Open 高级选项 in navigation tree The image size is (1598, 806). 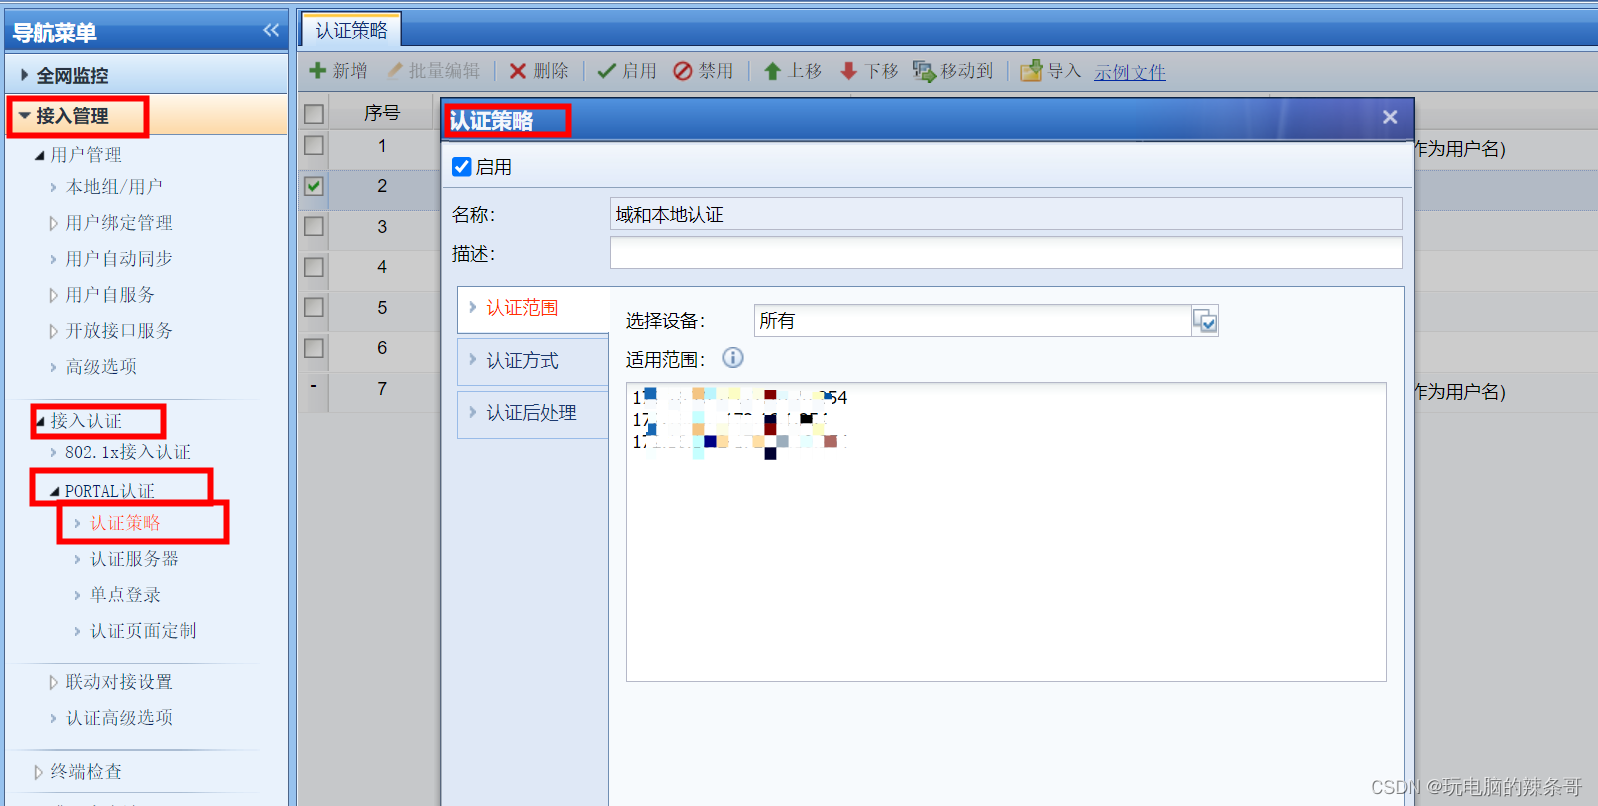coord(101,367)
